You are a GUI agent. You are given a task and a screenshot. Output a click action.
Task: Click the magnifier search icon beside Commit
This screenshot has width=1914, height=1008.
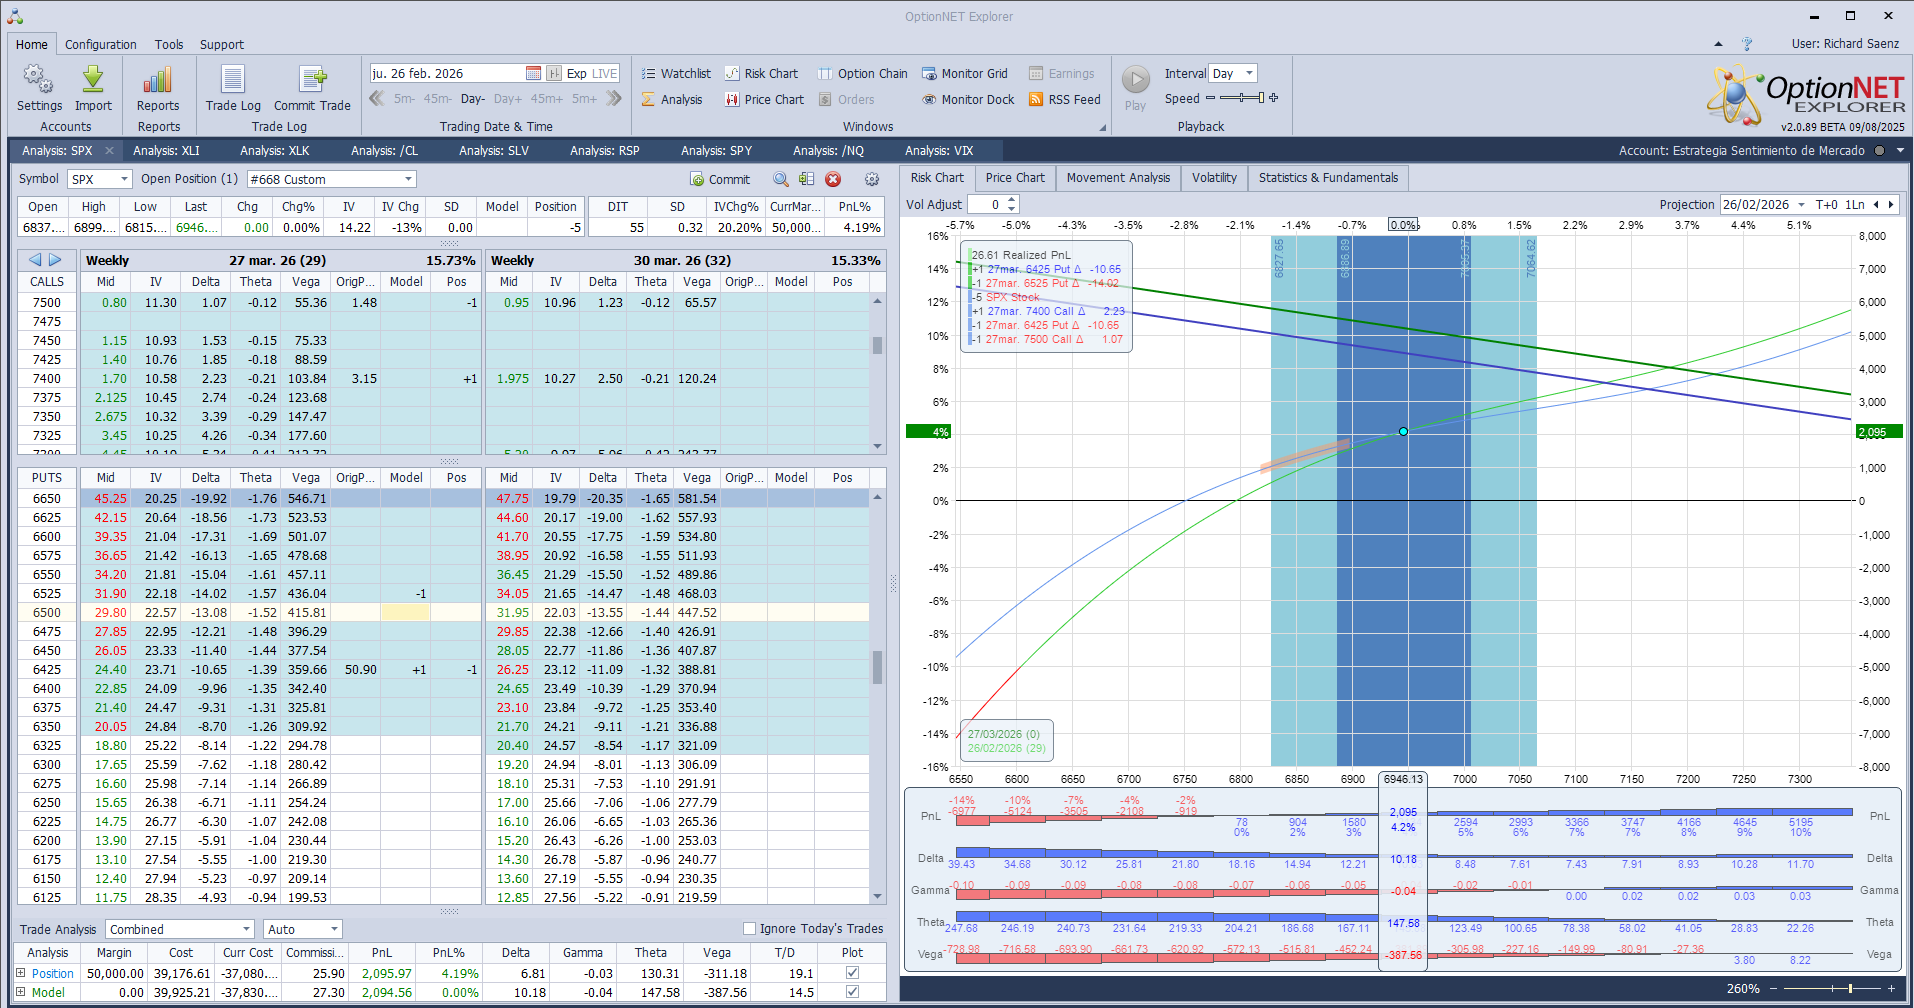(x=781, y=179)
